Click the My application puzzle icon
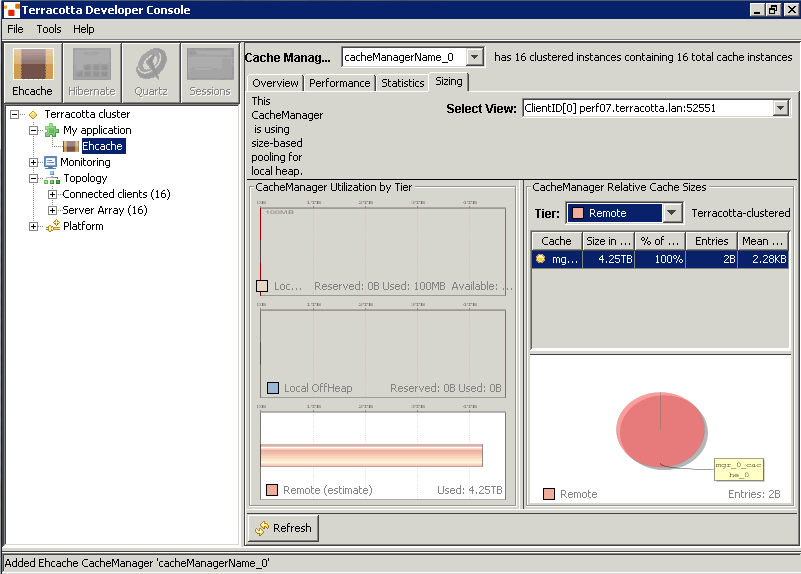801x574 pixels. click(x=52, y=130)
